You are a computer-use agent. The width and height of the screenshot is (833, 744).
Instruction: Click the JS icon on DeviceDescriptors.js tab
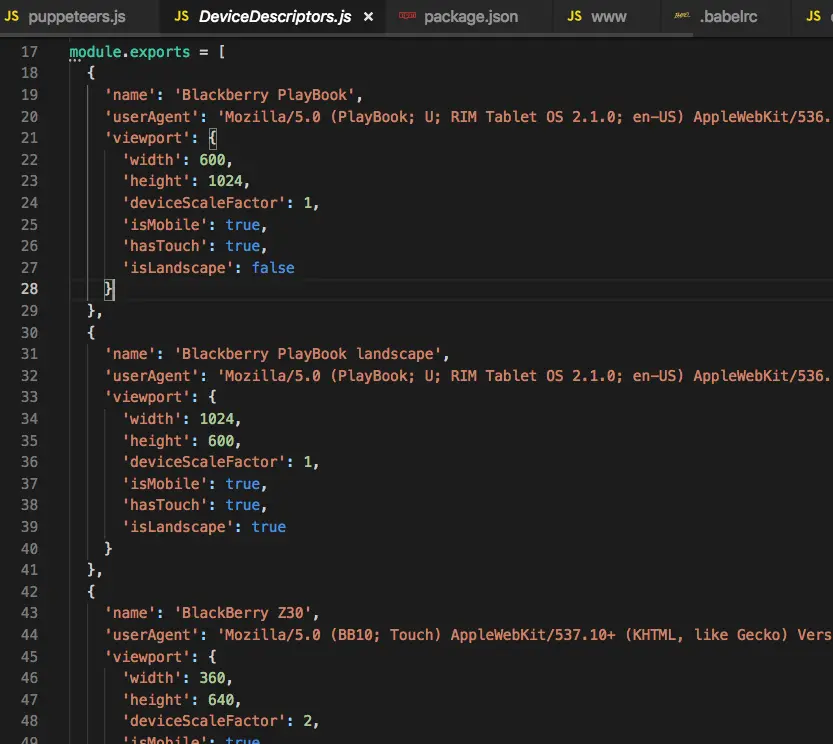[x=182, y=16]
